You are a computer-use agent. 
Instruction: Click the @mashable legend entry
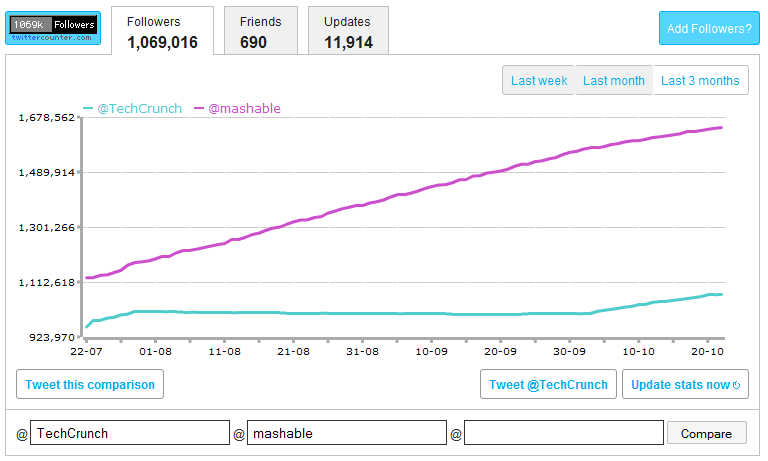coord(238,108)
